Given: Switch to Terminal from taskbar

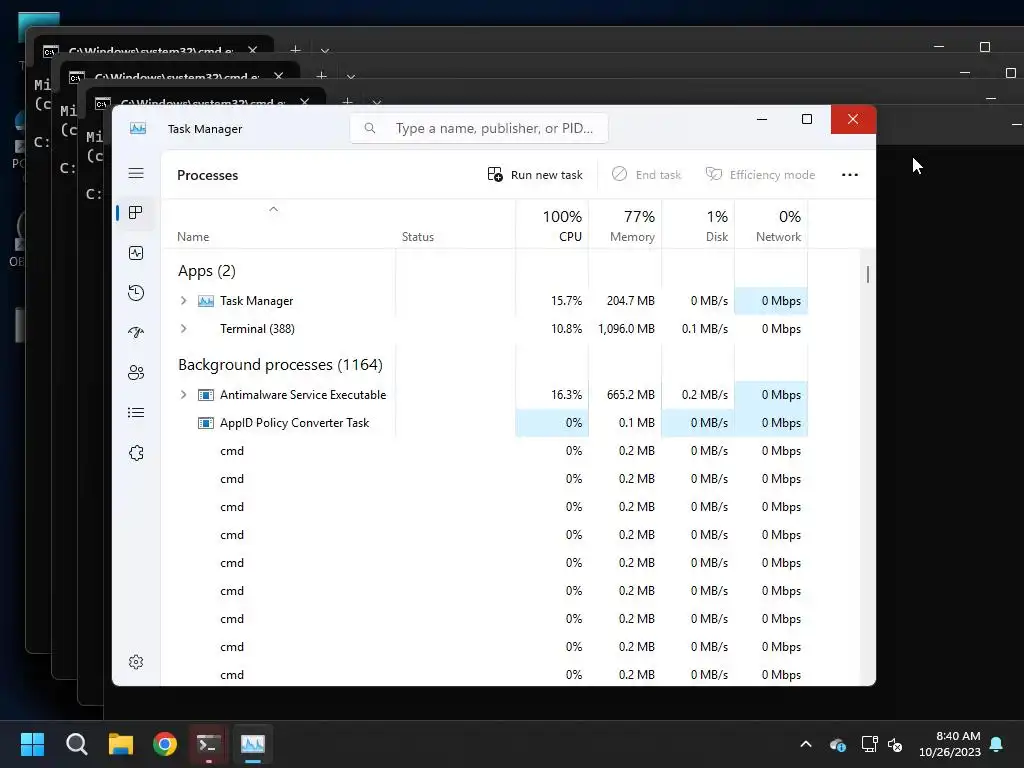Looking at the screenshot, I should pos(208,744).
